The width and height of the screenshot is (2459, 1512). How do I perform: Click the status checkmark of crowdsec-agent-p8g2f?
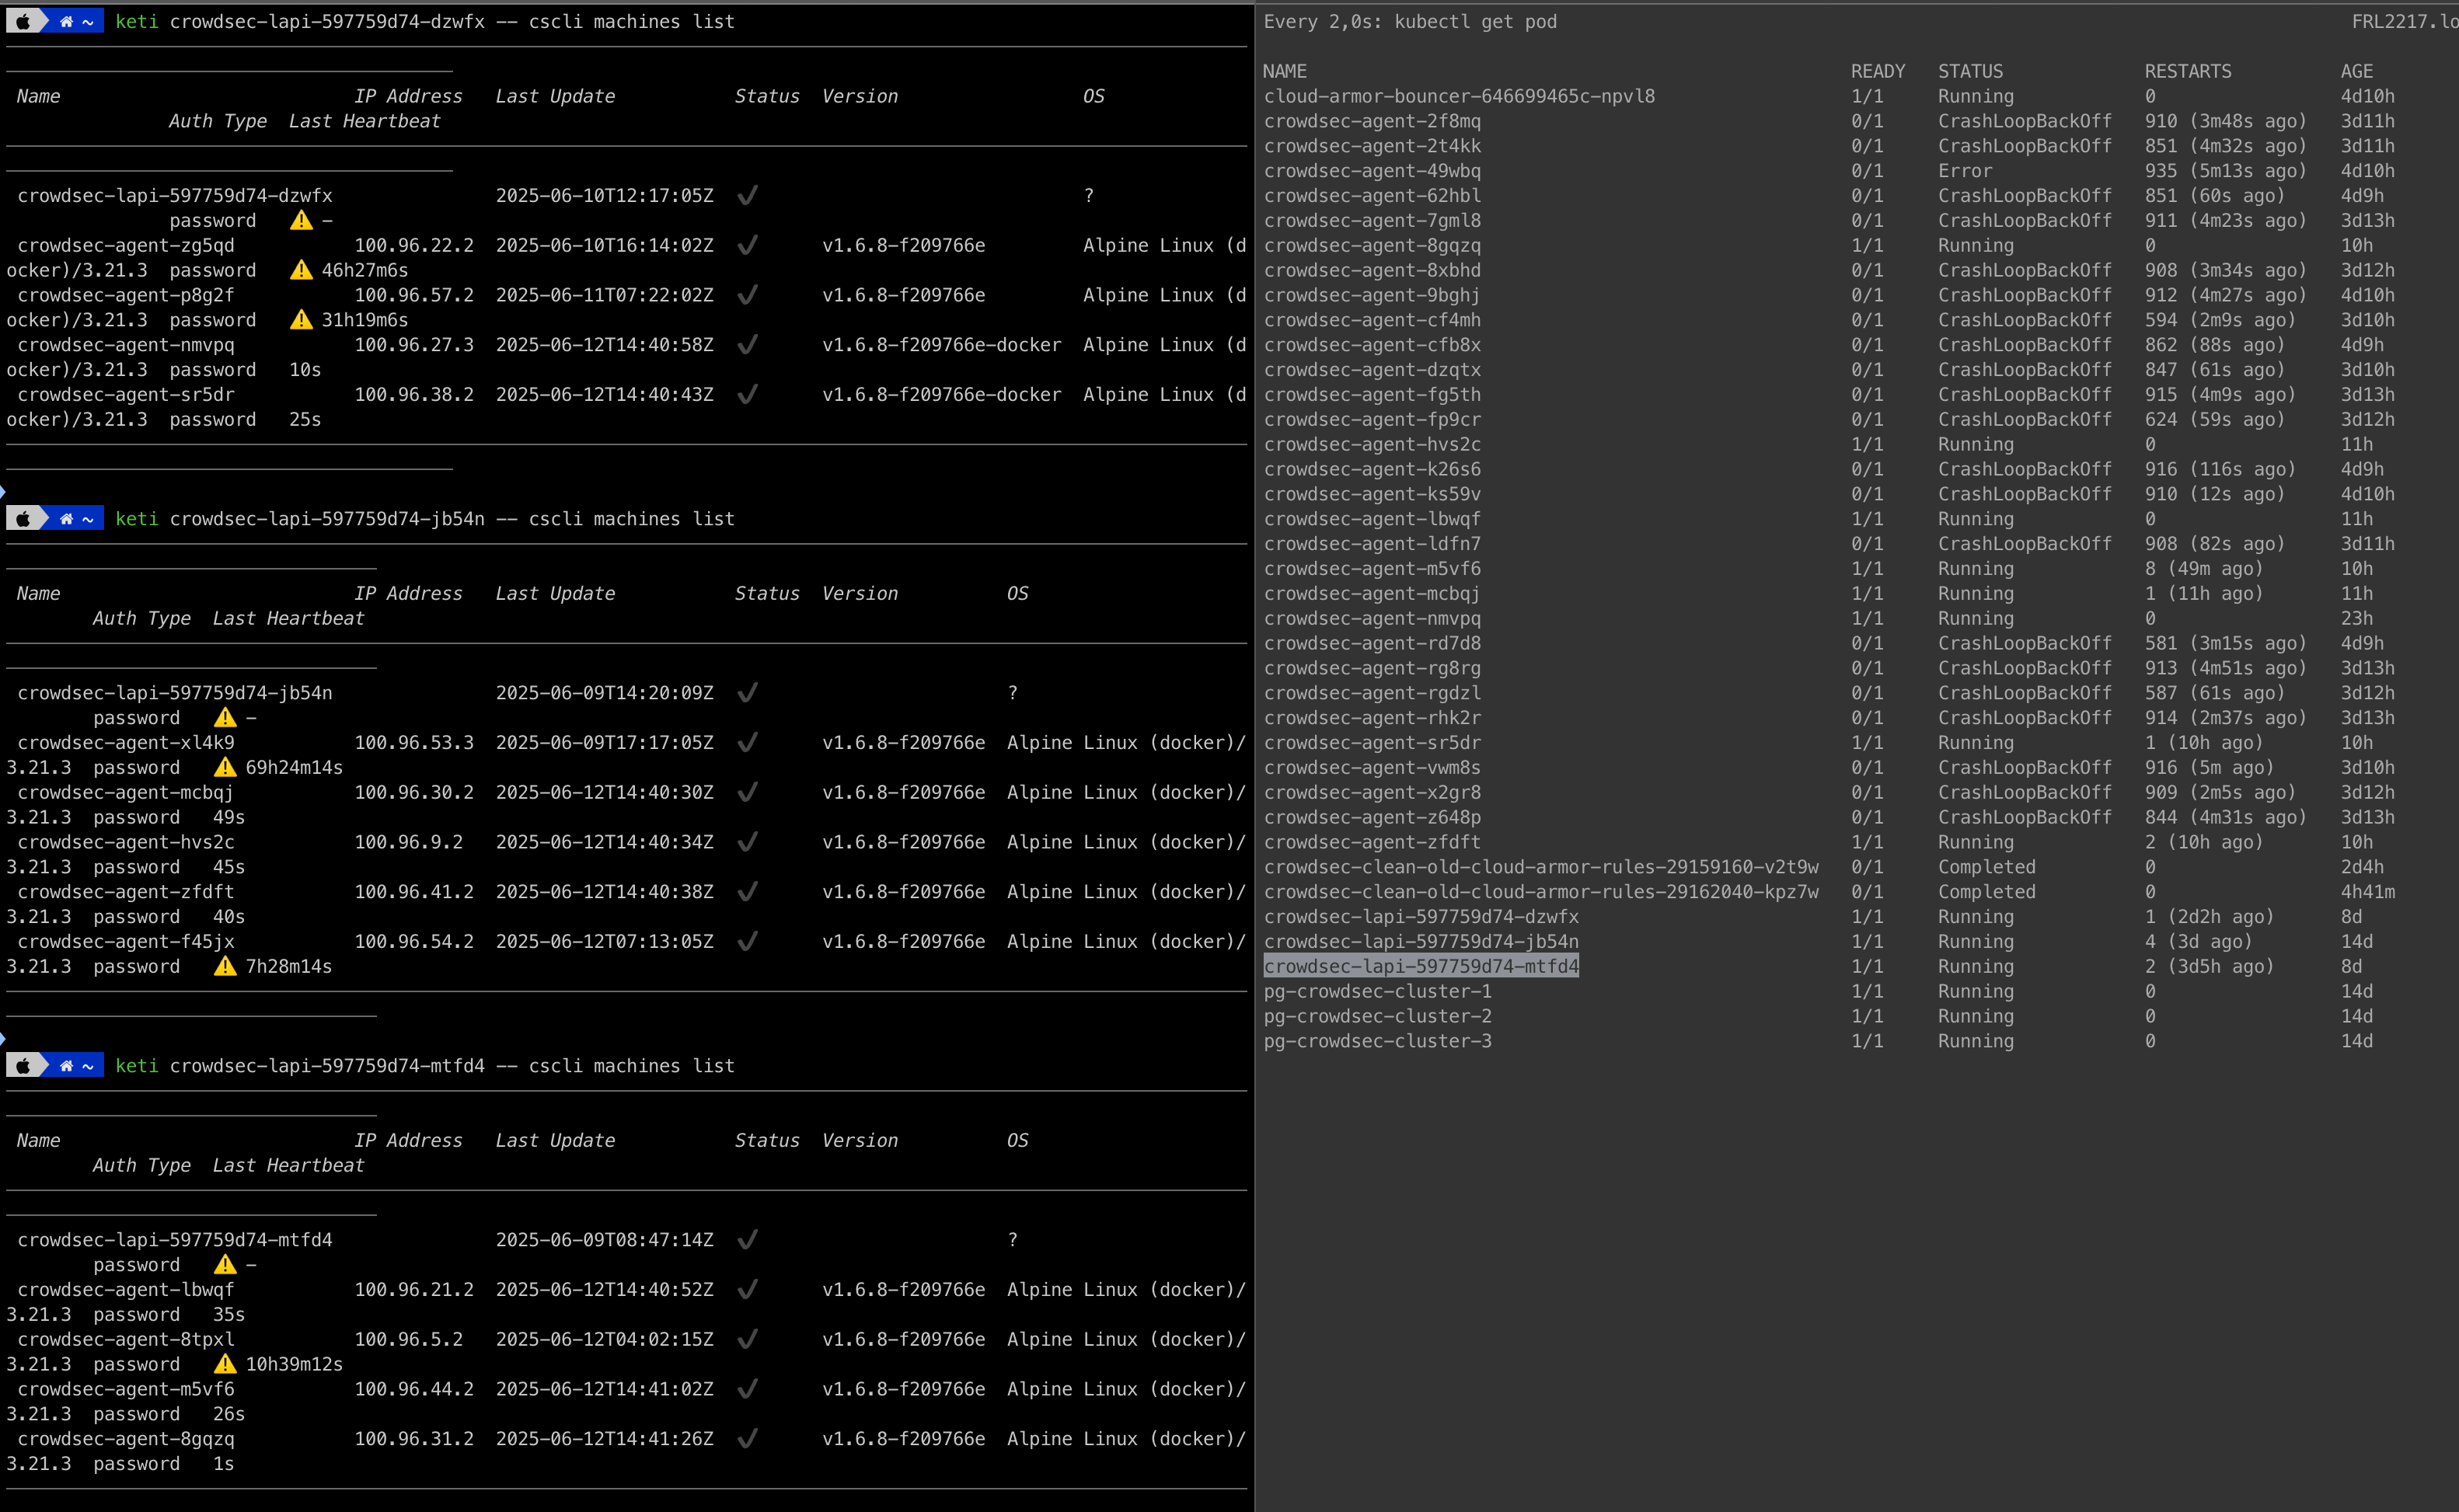747,295
